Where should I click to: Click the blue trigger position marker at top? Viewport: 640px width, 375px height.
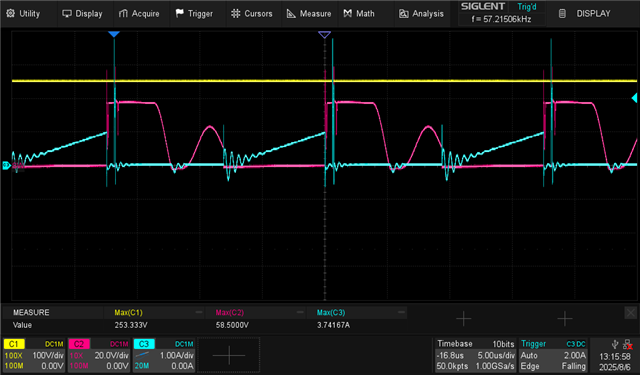click(114, 34)
